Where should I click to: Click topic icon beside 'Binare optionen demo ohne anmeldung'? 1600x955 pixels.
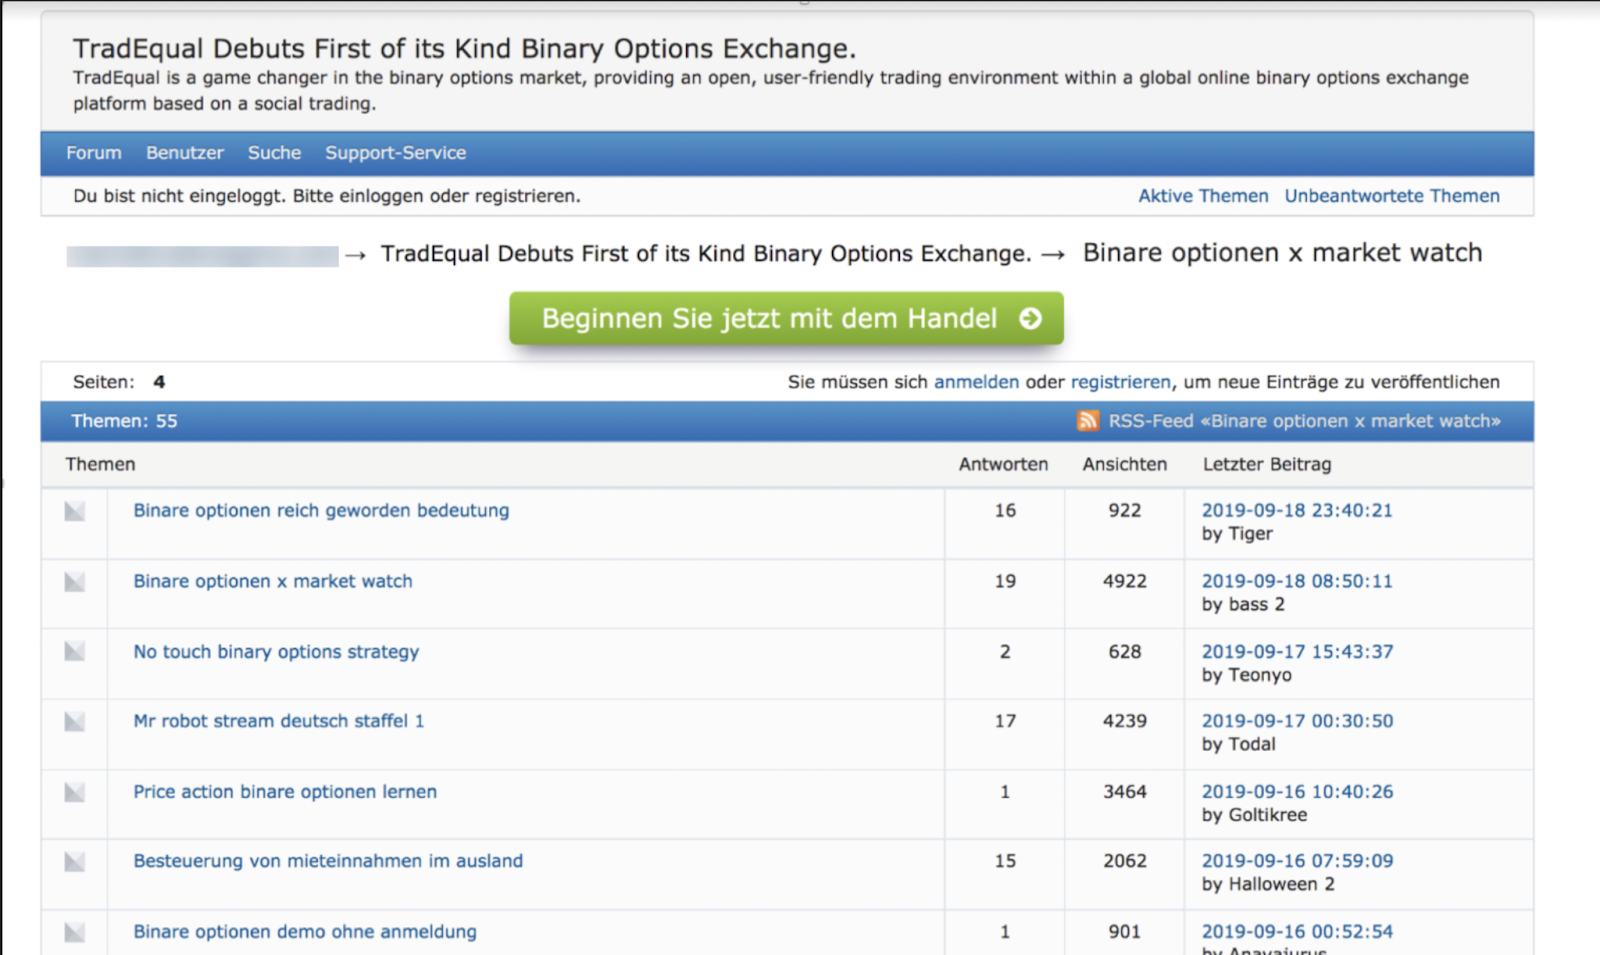pos(75,933)
